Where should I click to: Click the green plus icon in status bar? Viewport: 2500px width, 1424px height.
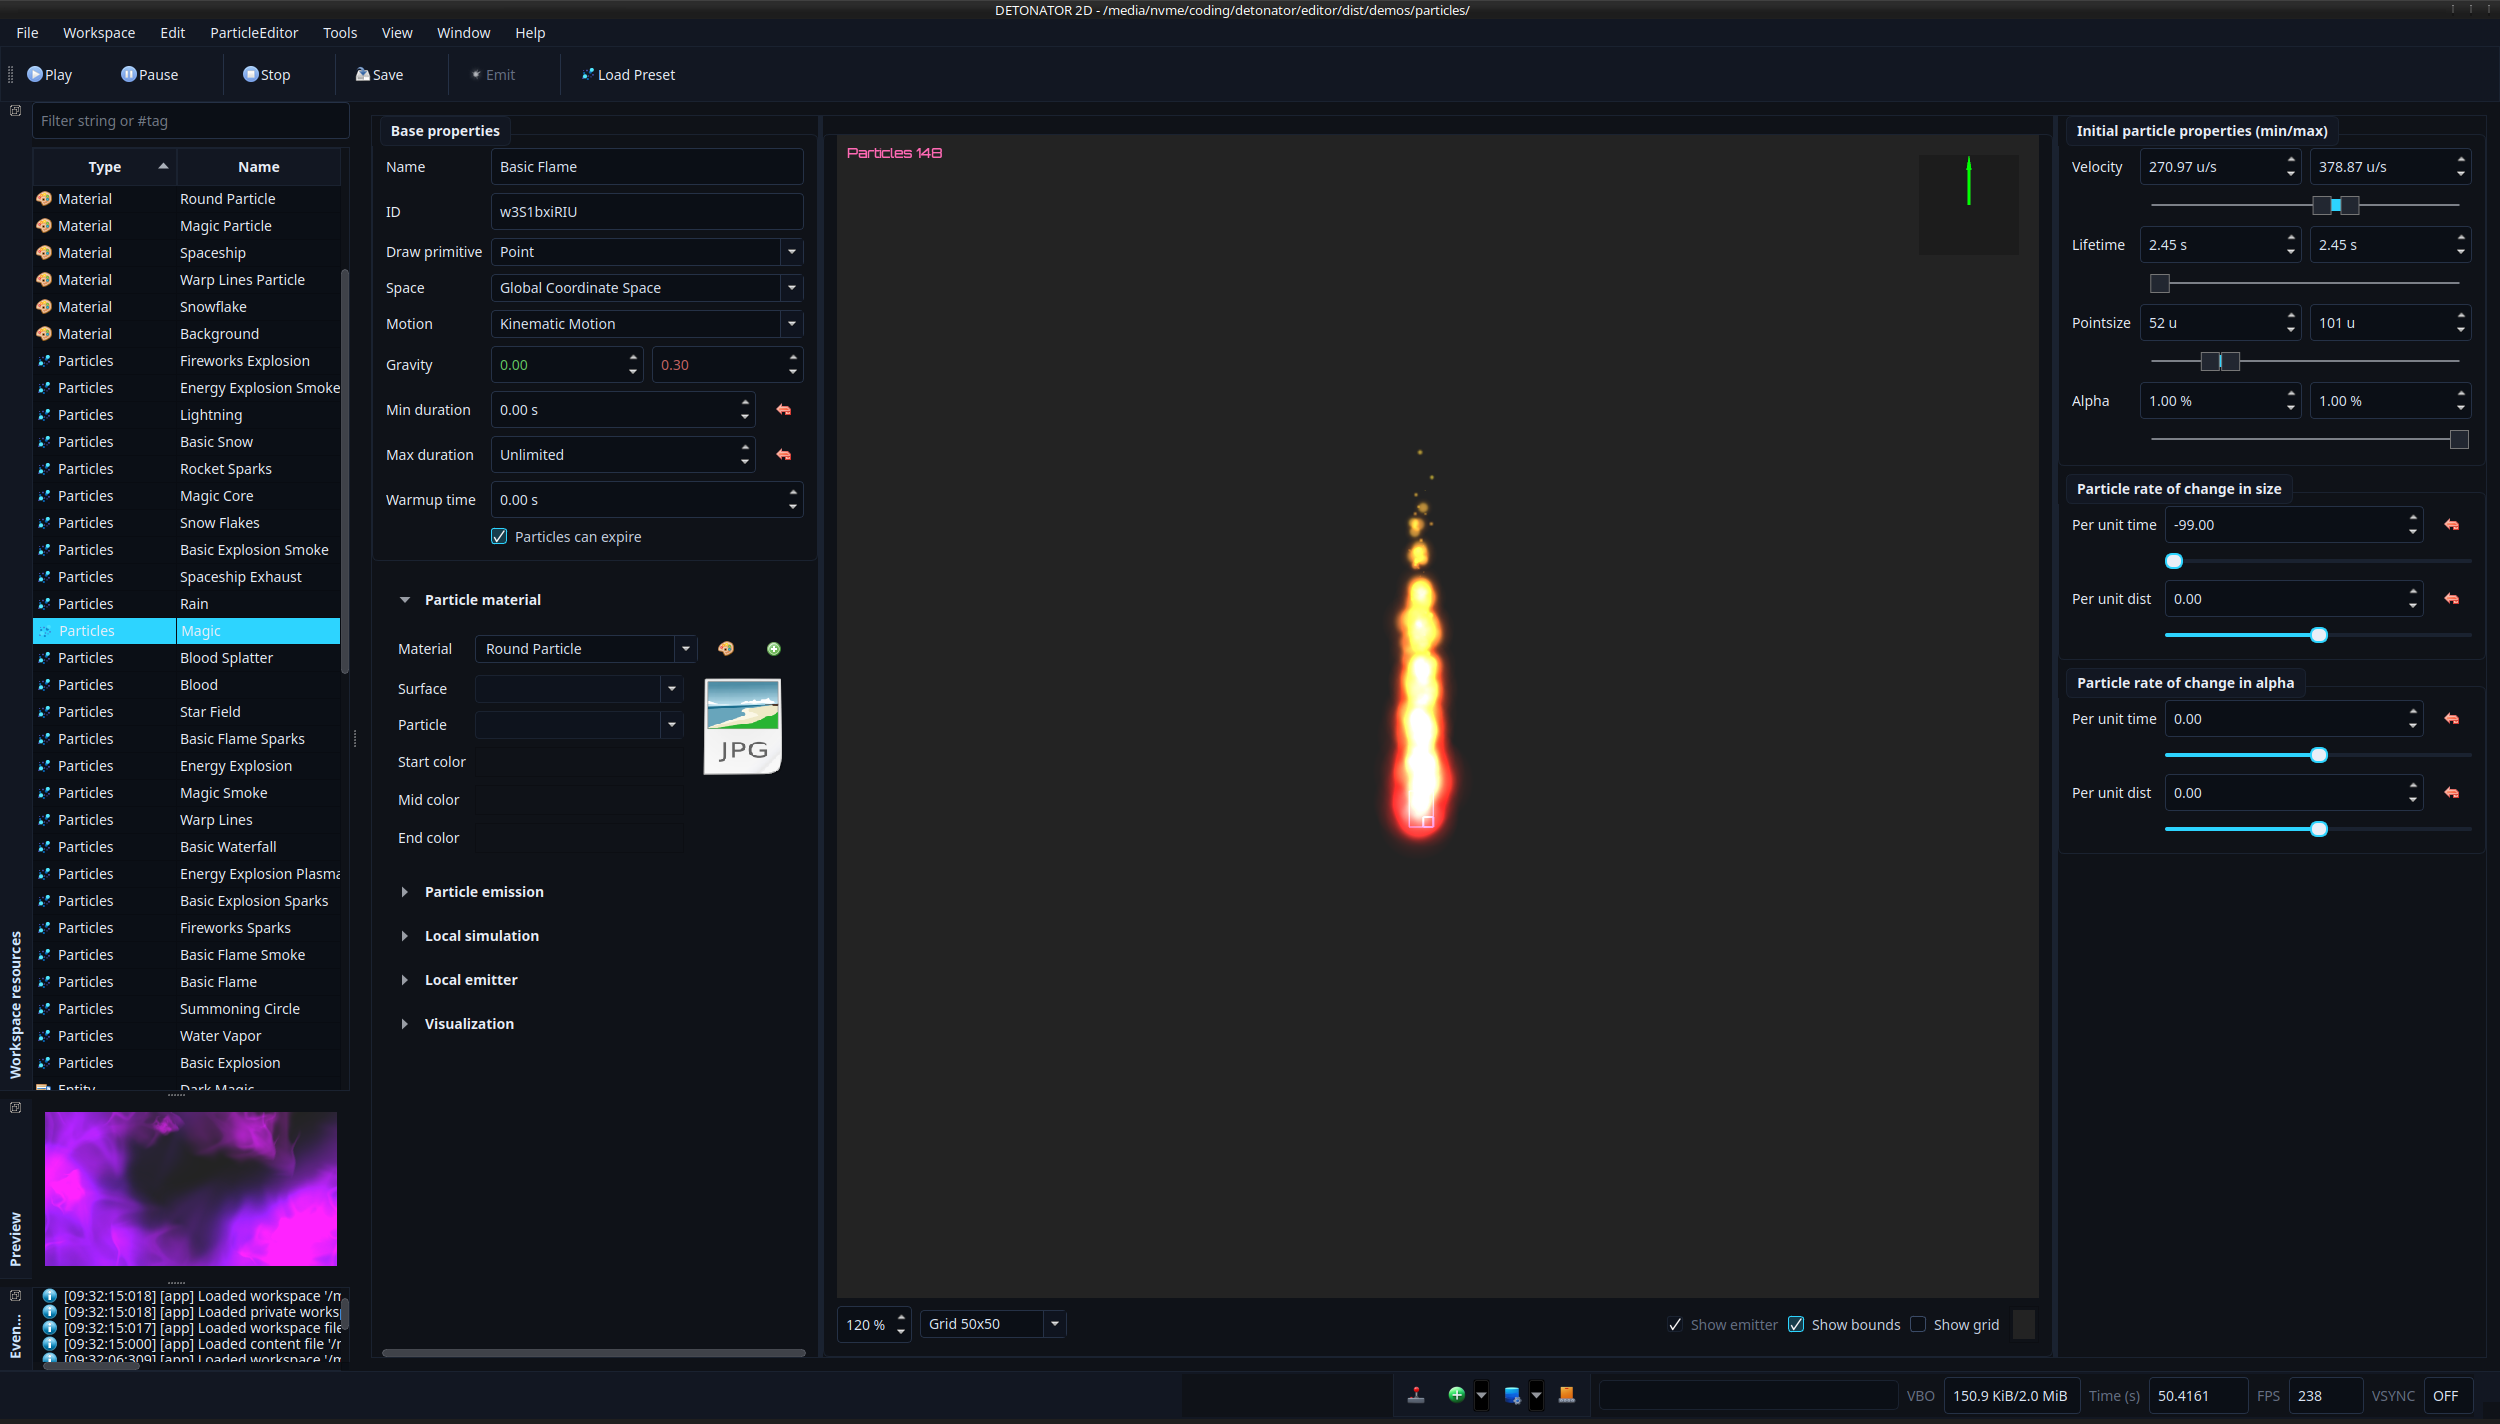coord(1457,1395)
